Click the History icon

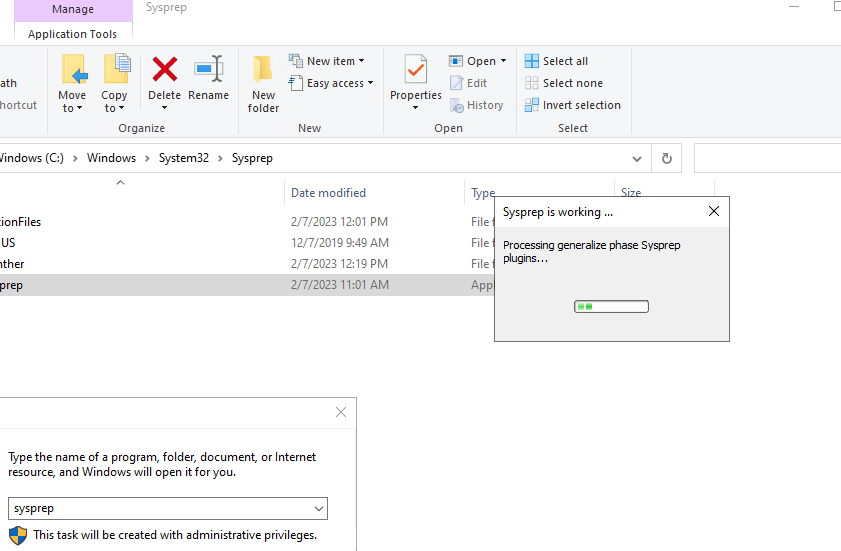(x=457, y=106)
